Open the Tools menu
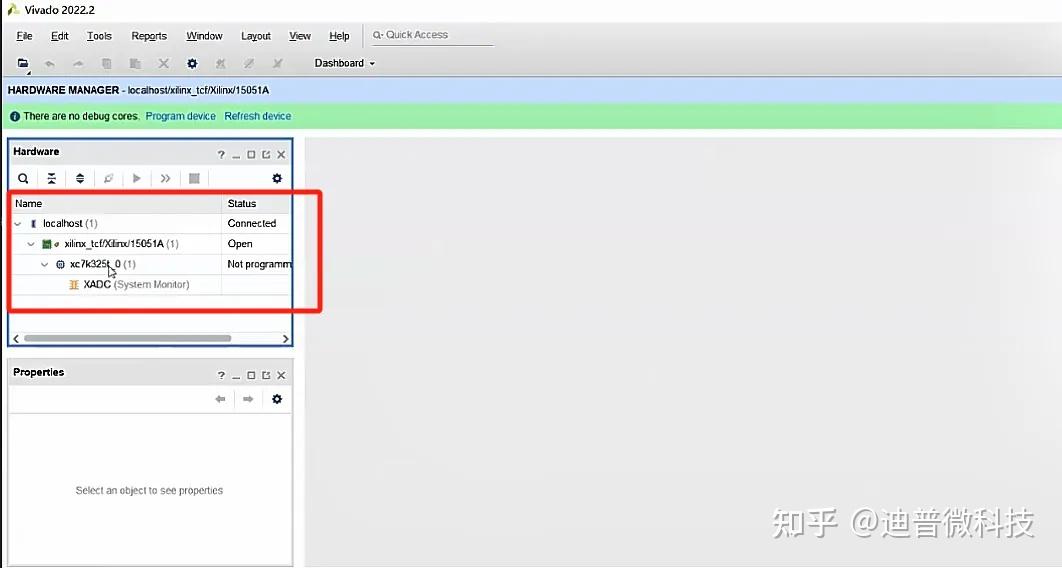The height and width of the screenshot is (568, 1062). tap(99, 36)
